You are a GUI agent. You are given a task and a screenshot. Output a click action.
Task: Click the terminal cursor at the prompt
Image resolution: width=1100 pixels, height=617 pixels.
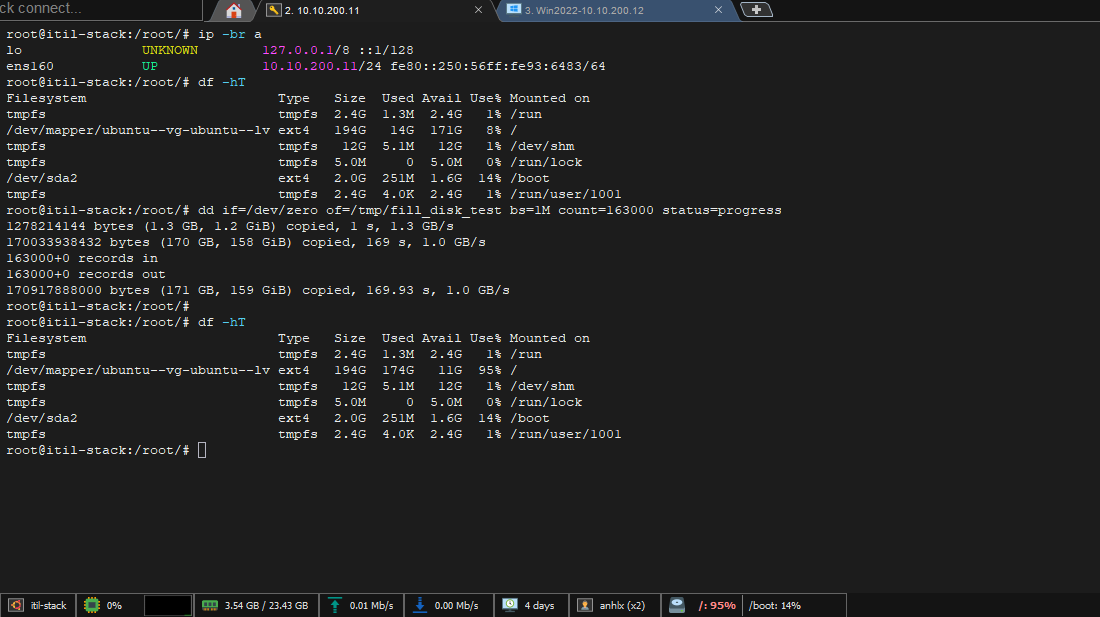tap(202, 450)
